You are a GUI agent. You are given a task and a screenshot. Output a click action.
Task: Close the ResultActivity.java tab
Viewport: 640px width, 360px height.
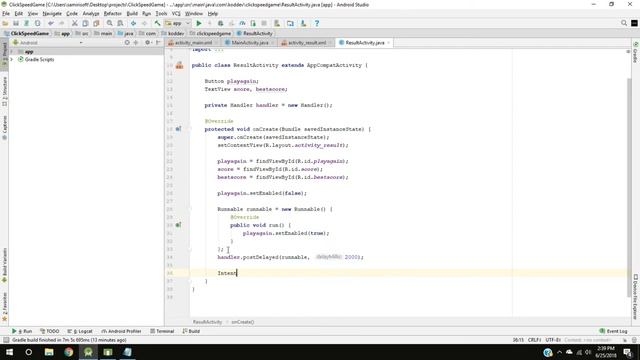coord(389,42)
